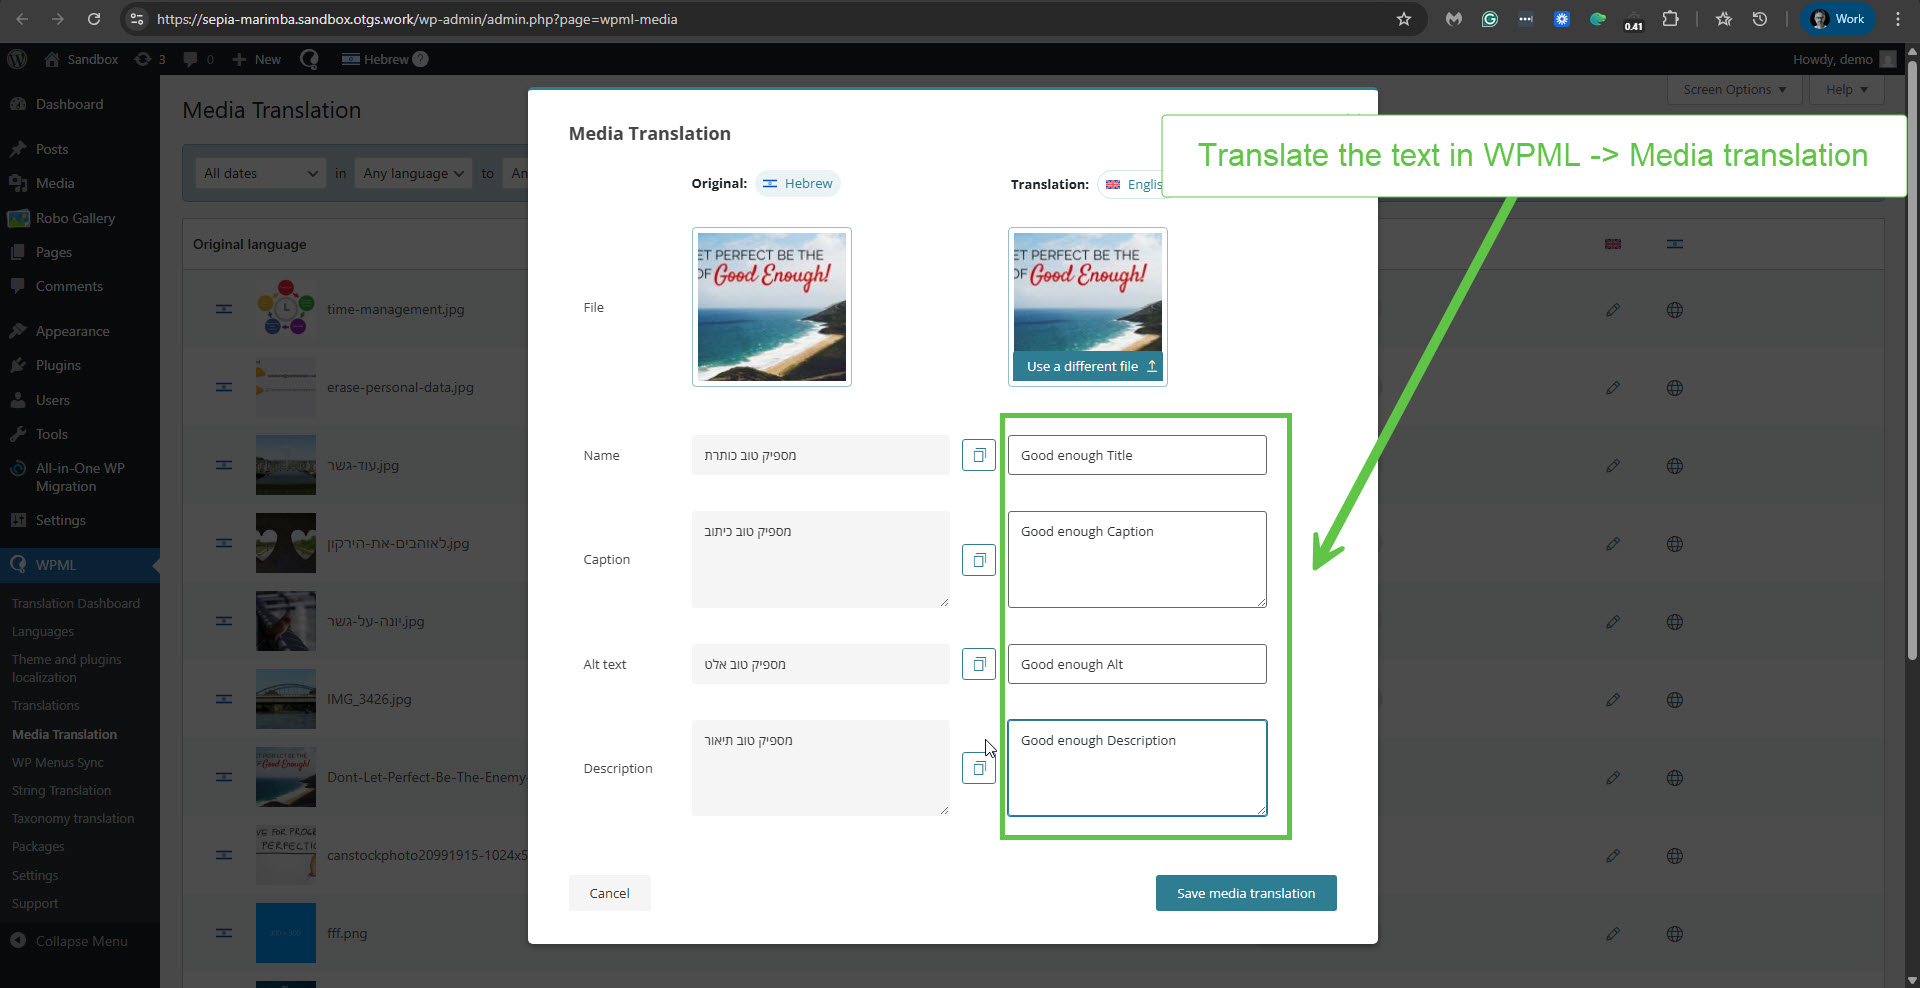Click globe icon in fff.png row

pos(1675,934)
